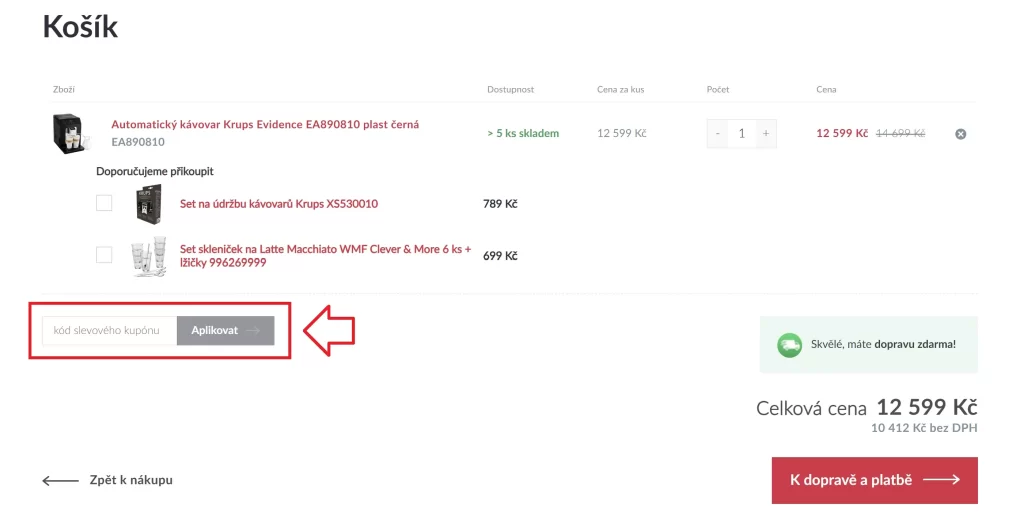This screenshot has height=516, width=1024.
Task: Go back via Zpět k nákupu
Action: pyautogui.click(x=108, y=480)
